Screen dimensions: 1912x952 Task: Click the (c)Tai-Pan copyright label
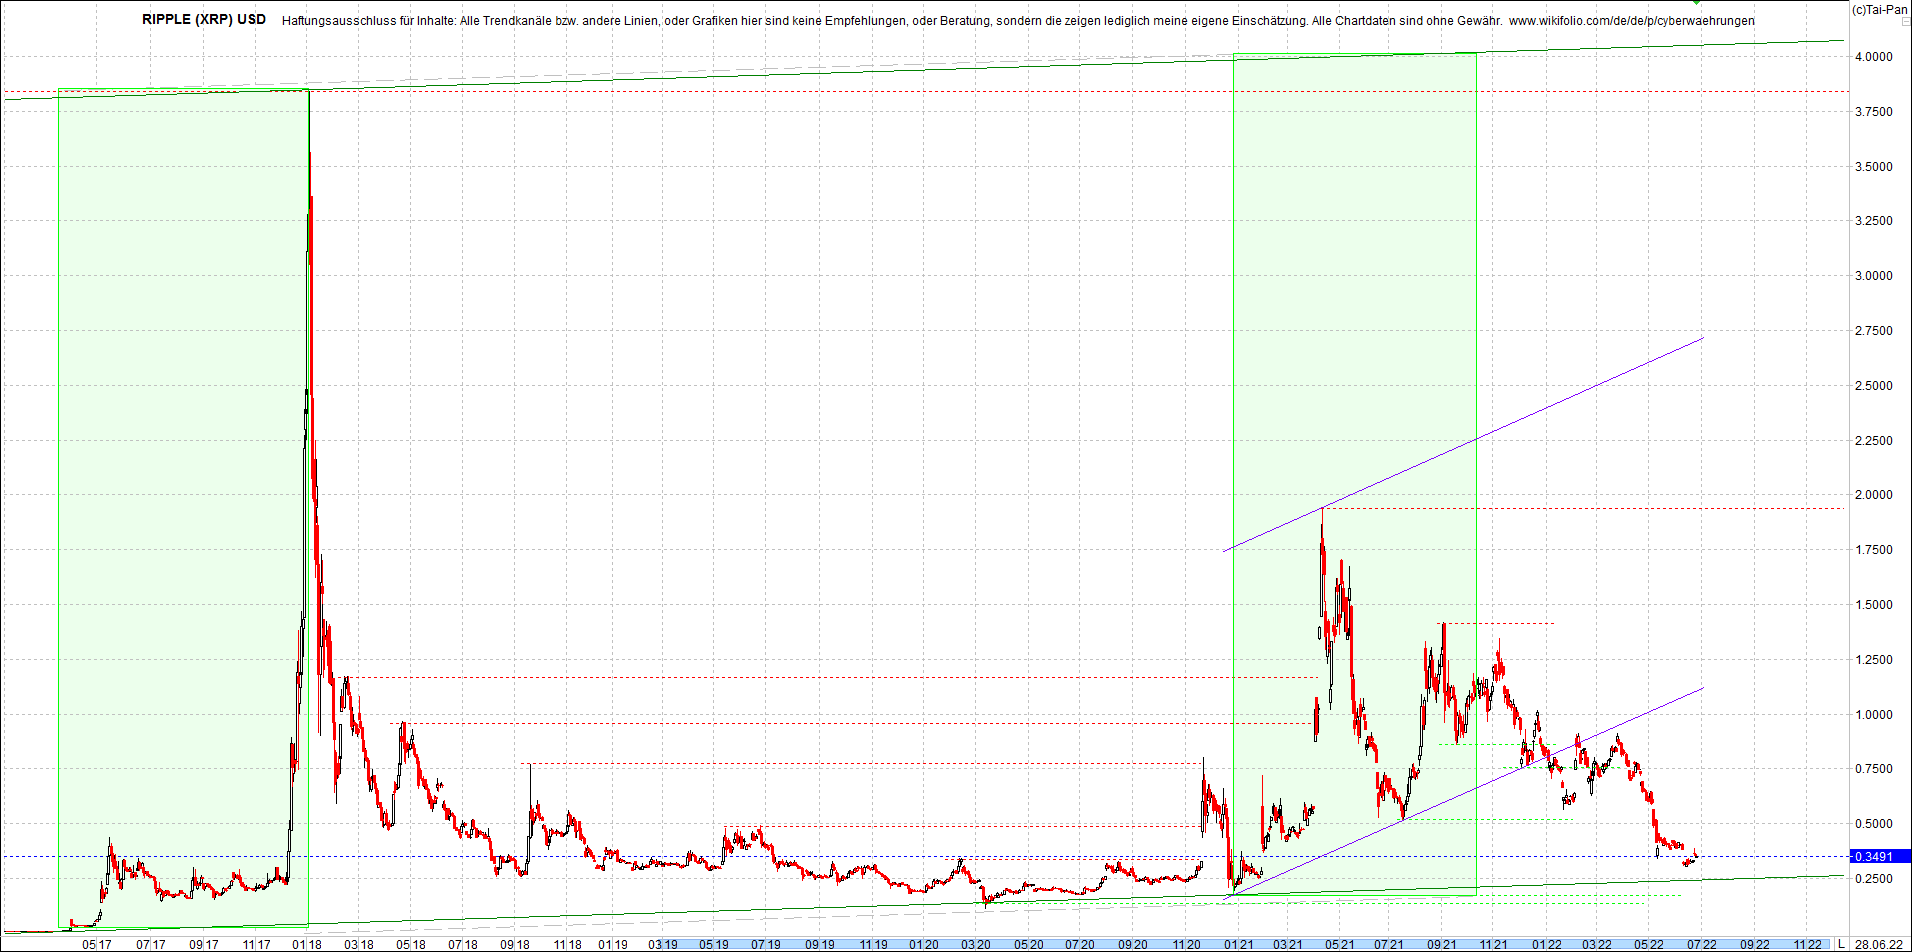coord(1879,9)
